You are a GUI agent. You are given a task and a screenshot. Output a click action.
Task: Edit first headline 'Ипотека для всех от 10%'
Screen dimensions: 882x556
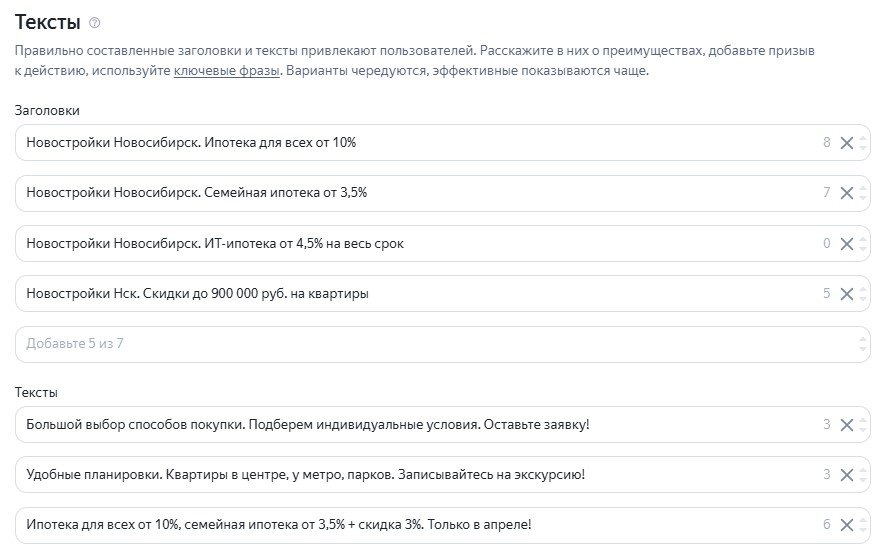tap(442, 142)
